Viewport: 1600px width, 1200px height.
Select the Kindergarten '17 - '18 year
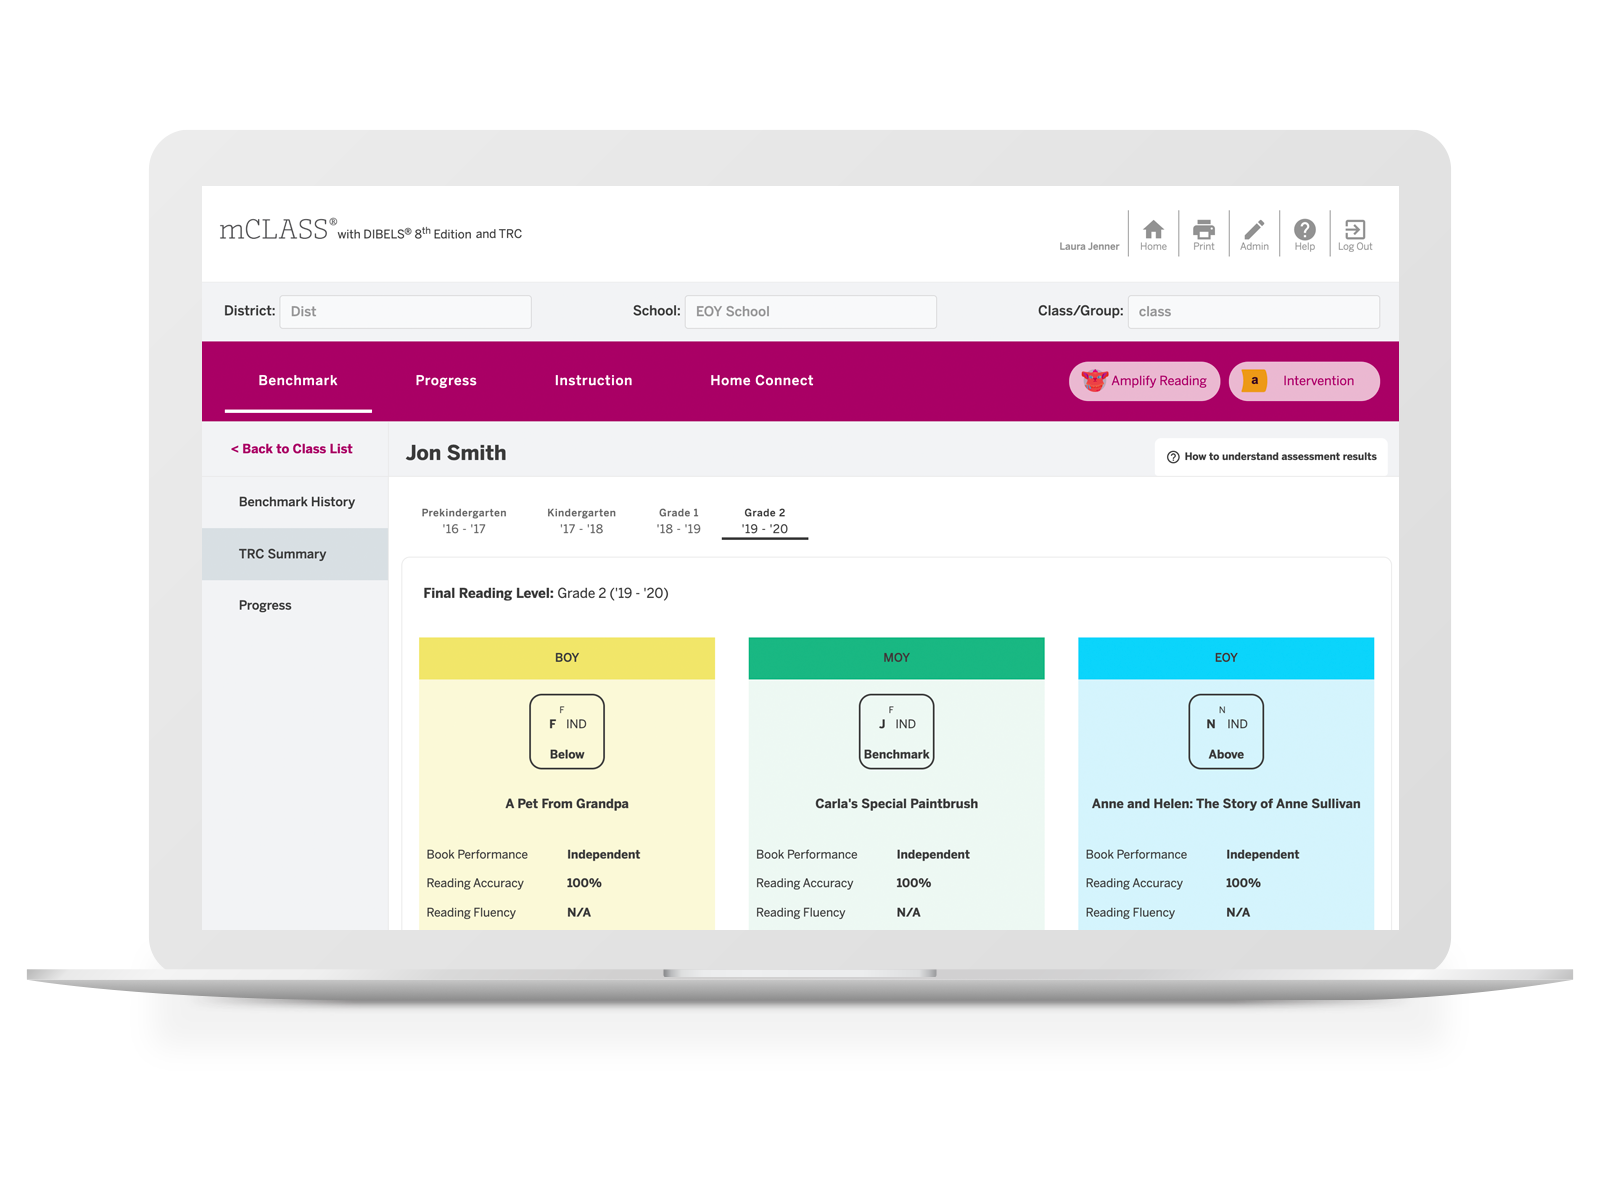point(581,521)
